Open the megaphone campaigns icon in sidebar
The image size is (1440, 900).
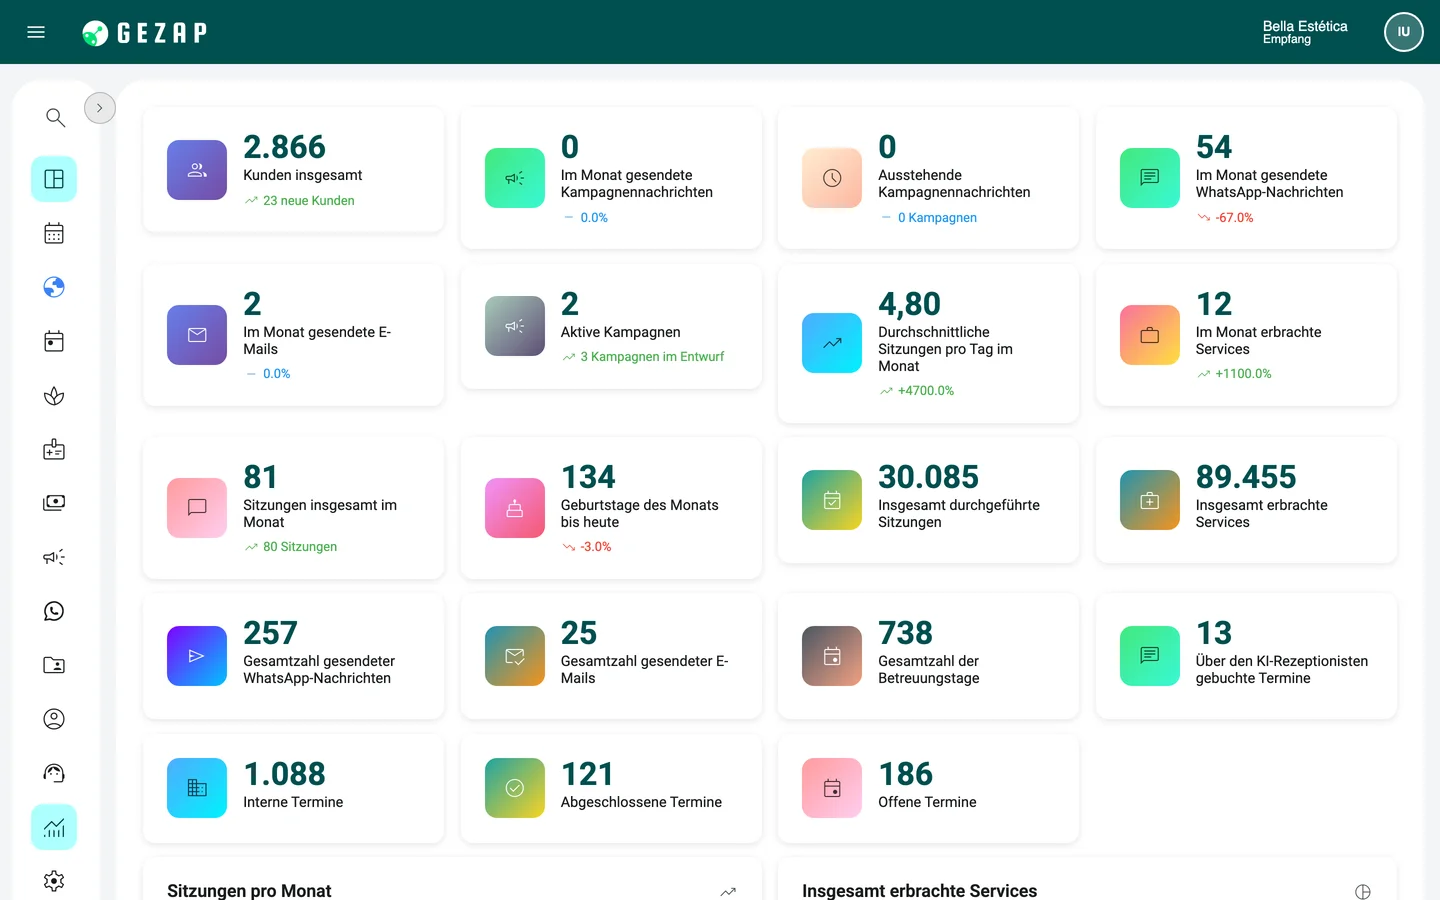[54, 557]
